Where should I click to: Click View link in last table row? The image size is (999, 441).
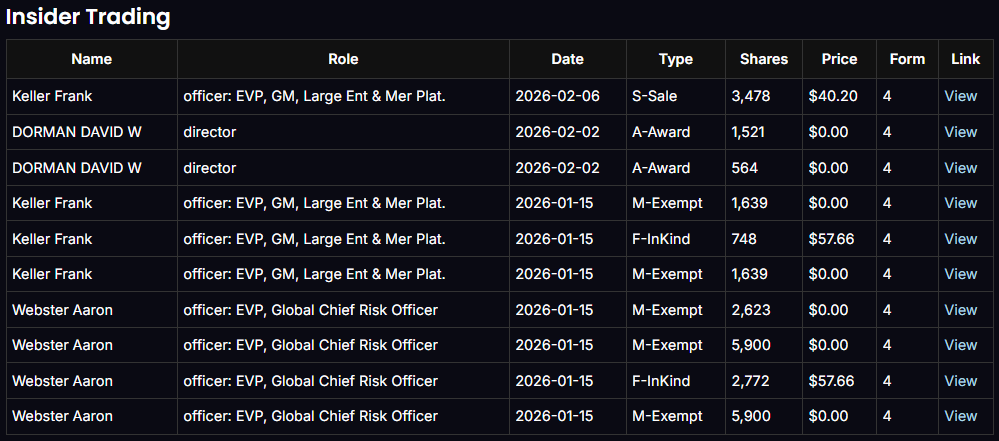point(960,416)
